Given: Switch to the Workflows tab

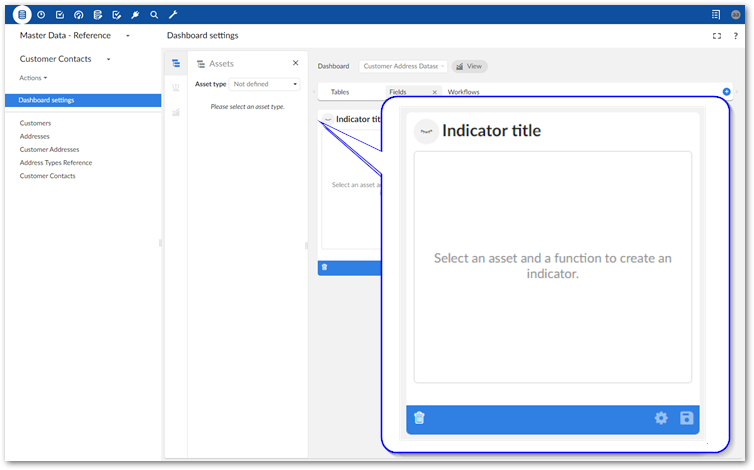Looking at the screenshot, I should pyautogui.click(x=464, y=92).
